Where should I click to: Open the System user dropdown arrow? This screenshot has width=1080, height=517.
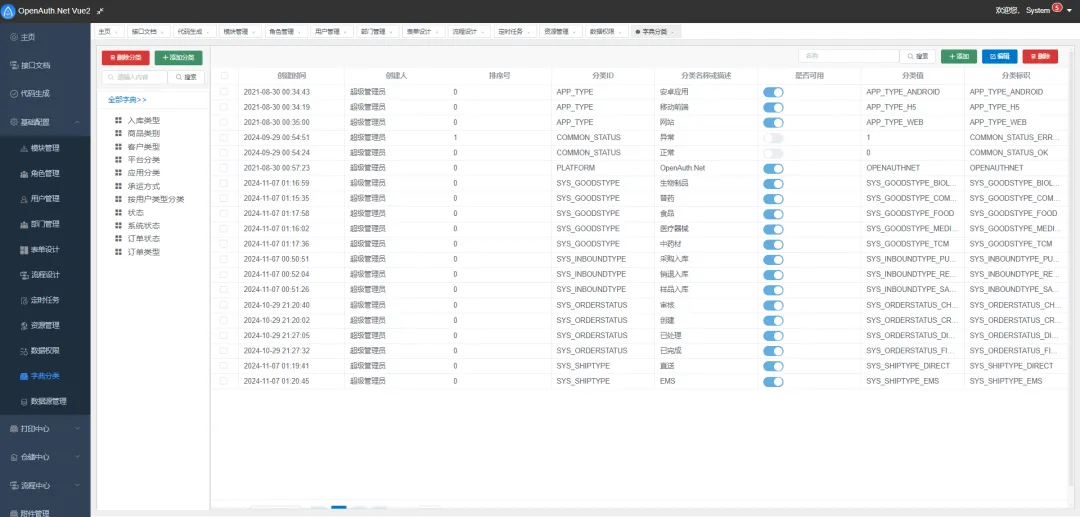point(1069,11)
